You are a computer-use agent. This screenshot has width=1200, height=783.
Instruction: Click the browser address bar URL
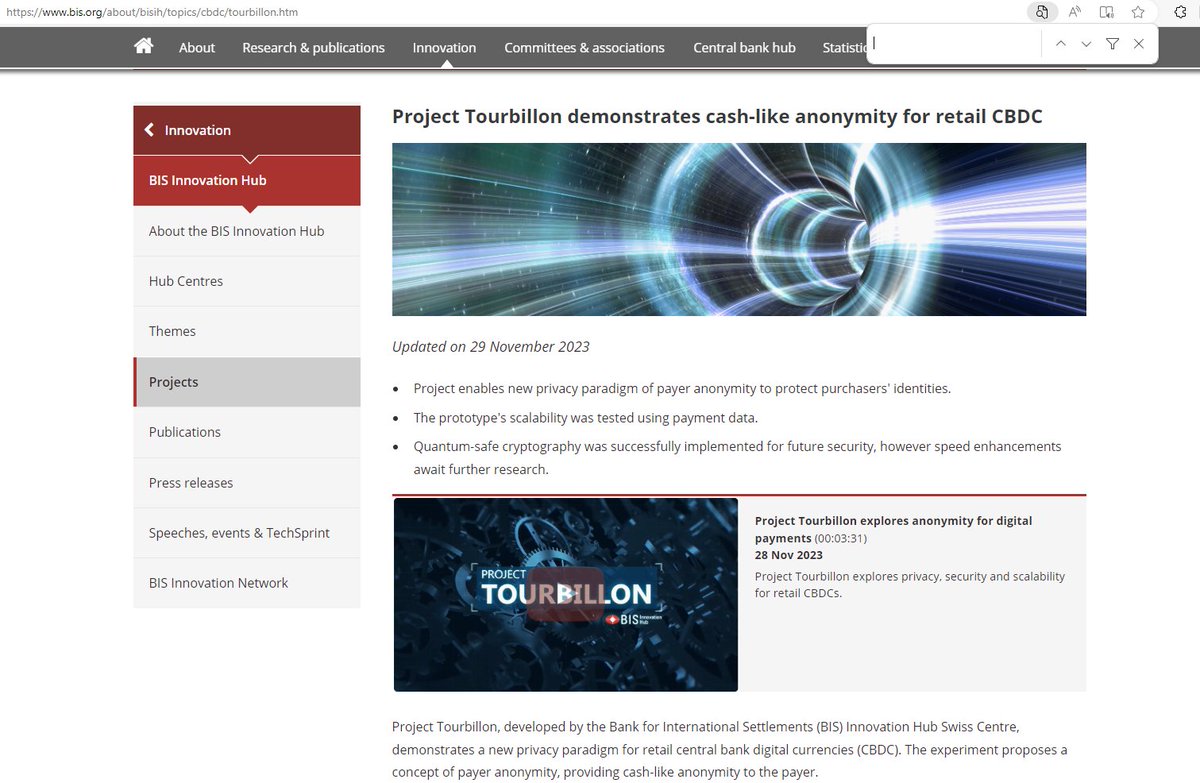(x=152, y=12)
